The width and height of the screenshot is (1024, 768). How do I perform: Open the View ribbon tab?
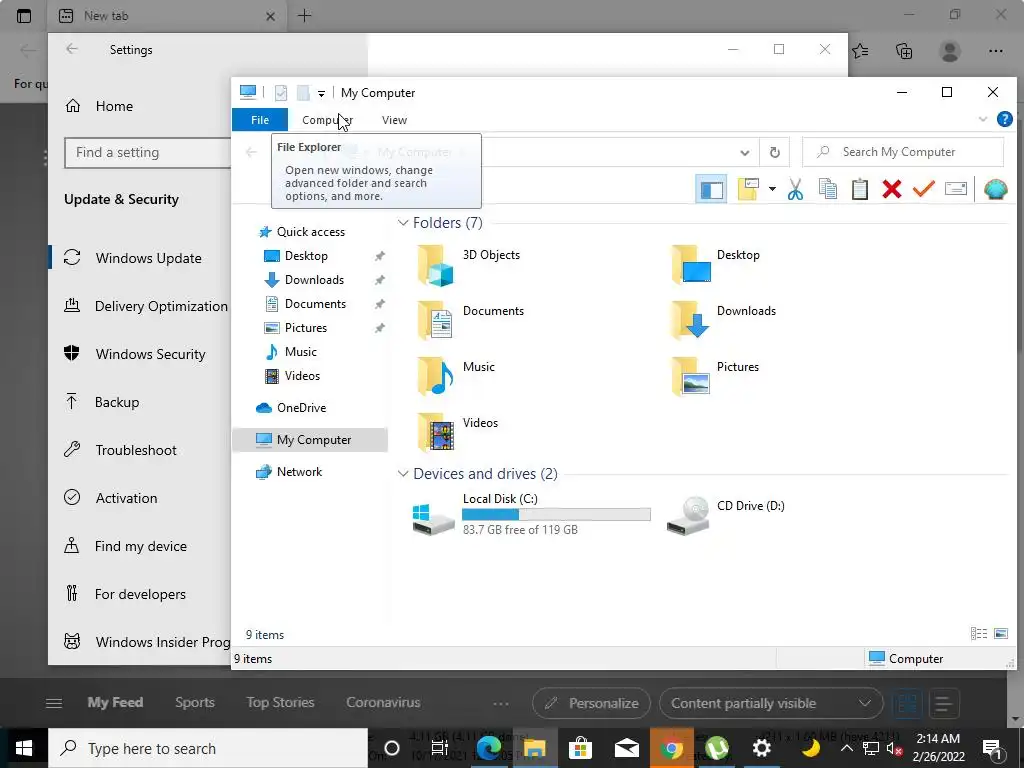[x=394, y=120]
